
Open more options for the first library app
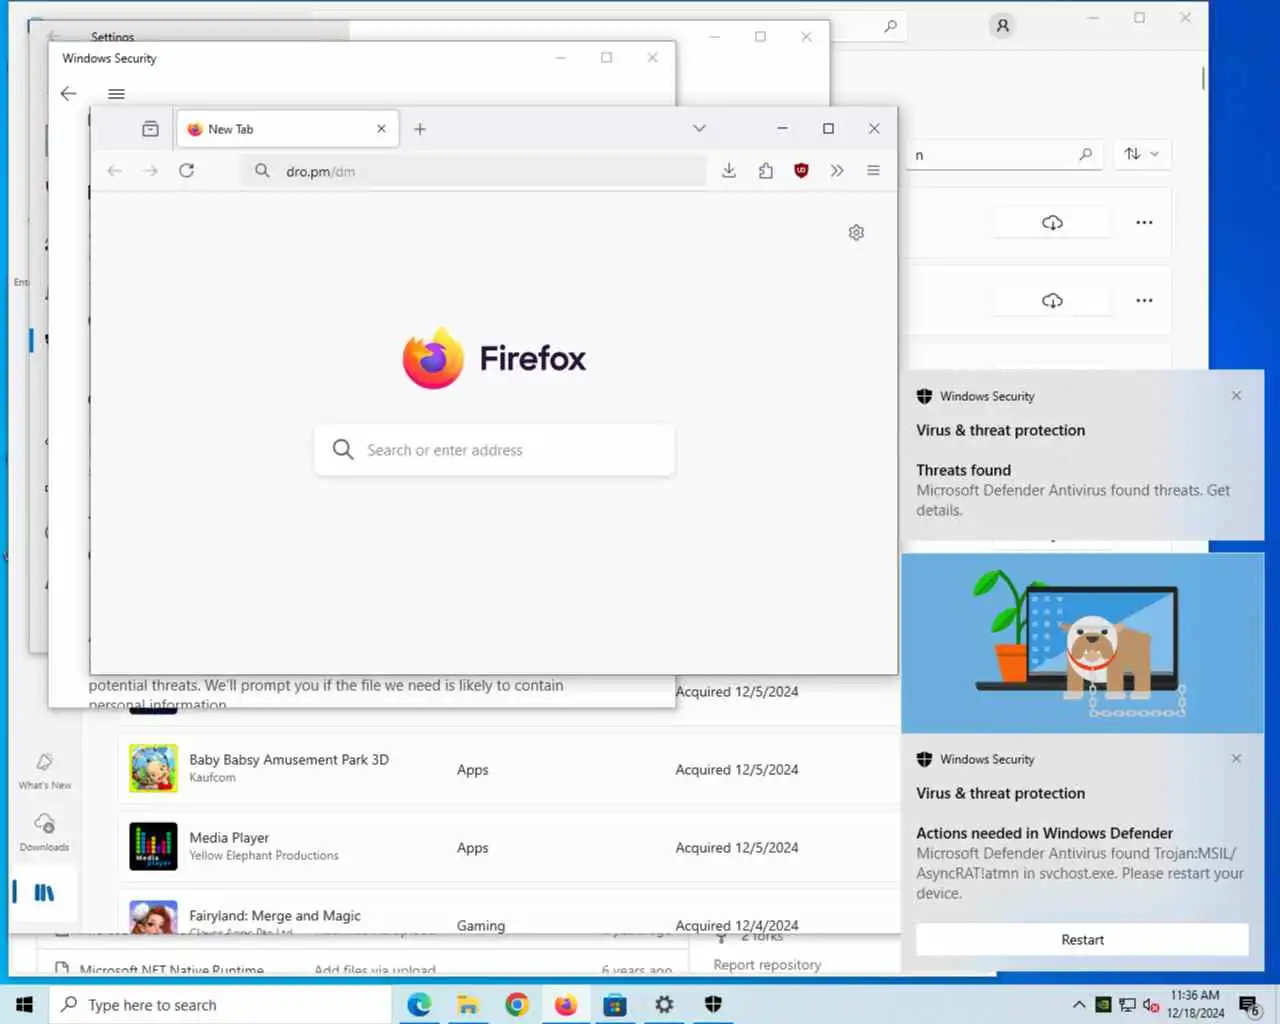tap(1144, 222)
